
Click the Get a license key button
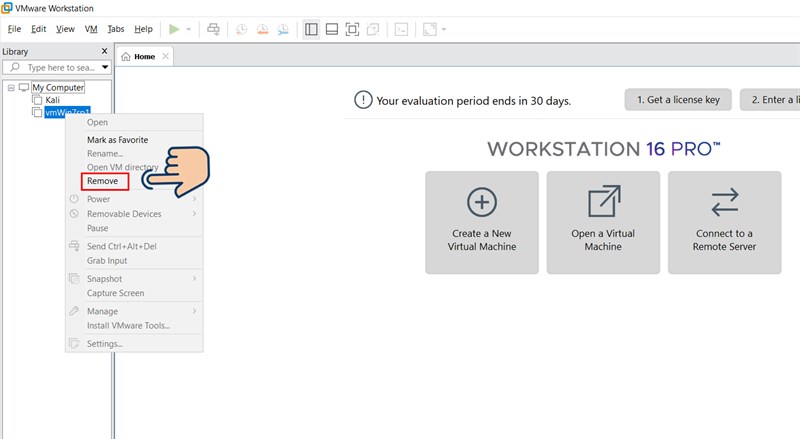(677, 100)
